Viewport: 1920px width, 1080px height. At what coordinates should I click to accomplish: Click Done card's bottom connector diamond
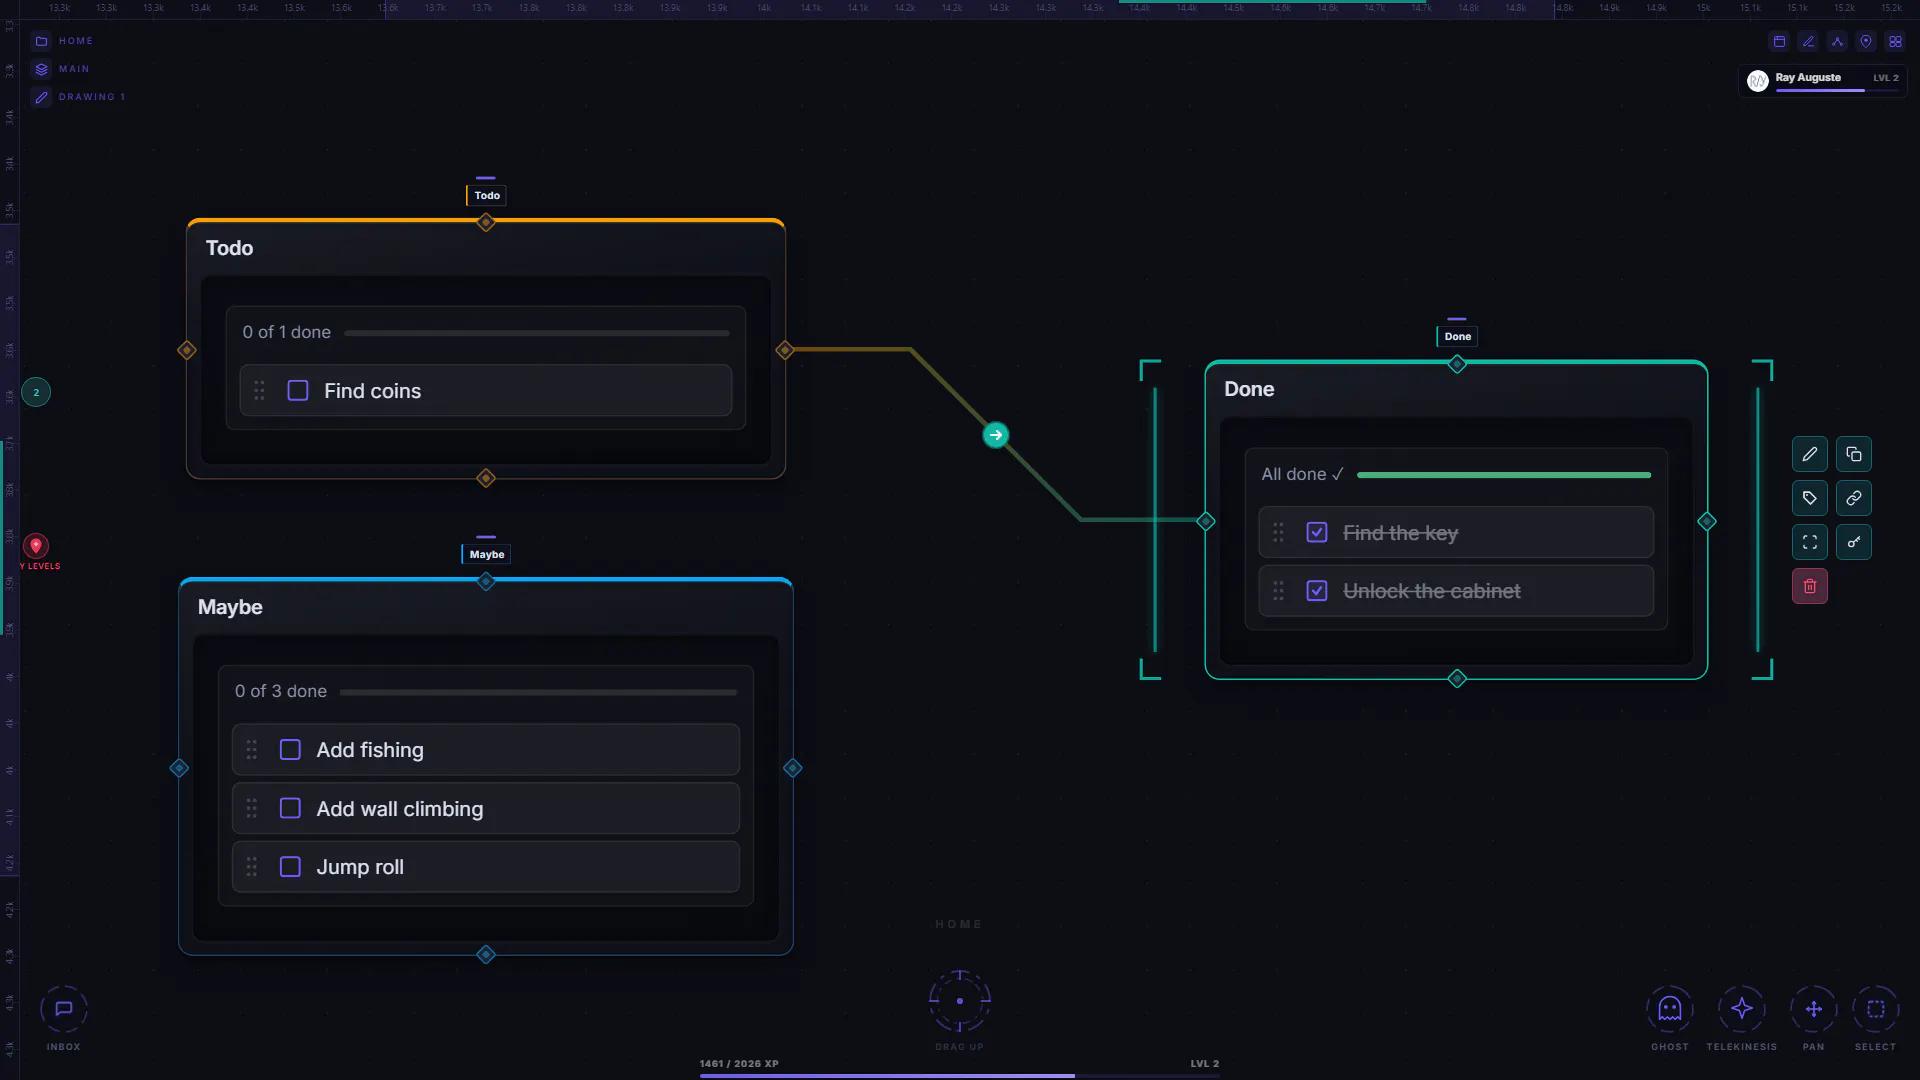tap(1457, 679)
